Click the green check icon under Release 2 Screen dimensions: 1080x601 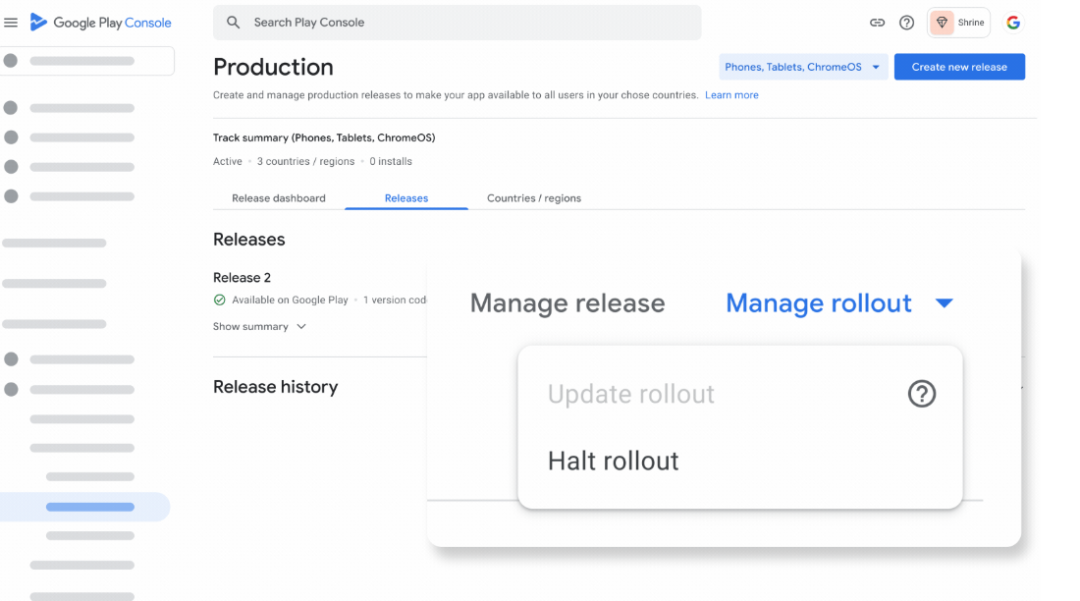click(219, 299)
